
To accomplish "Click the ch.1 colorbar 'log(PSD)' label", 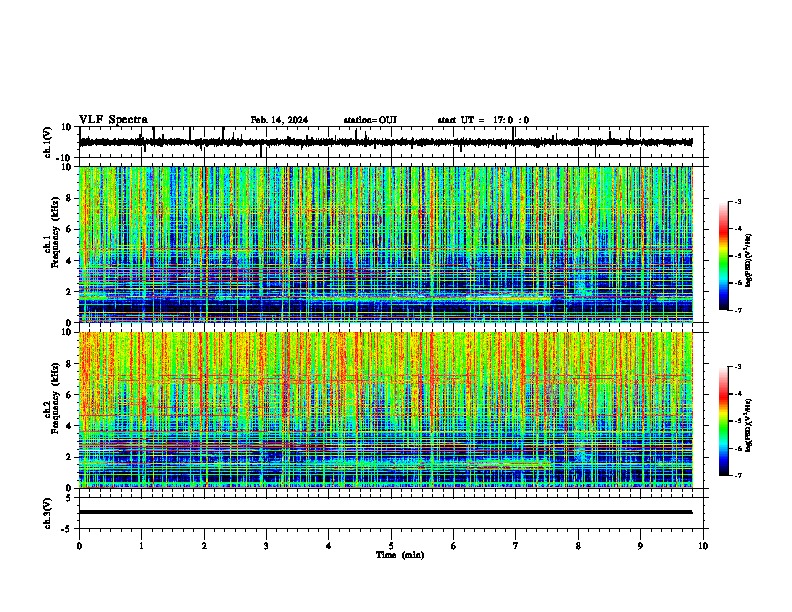I will tap(748, 261).
